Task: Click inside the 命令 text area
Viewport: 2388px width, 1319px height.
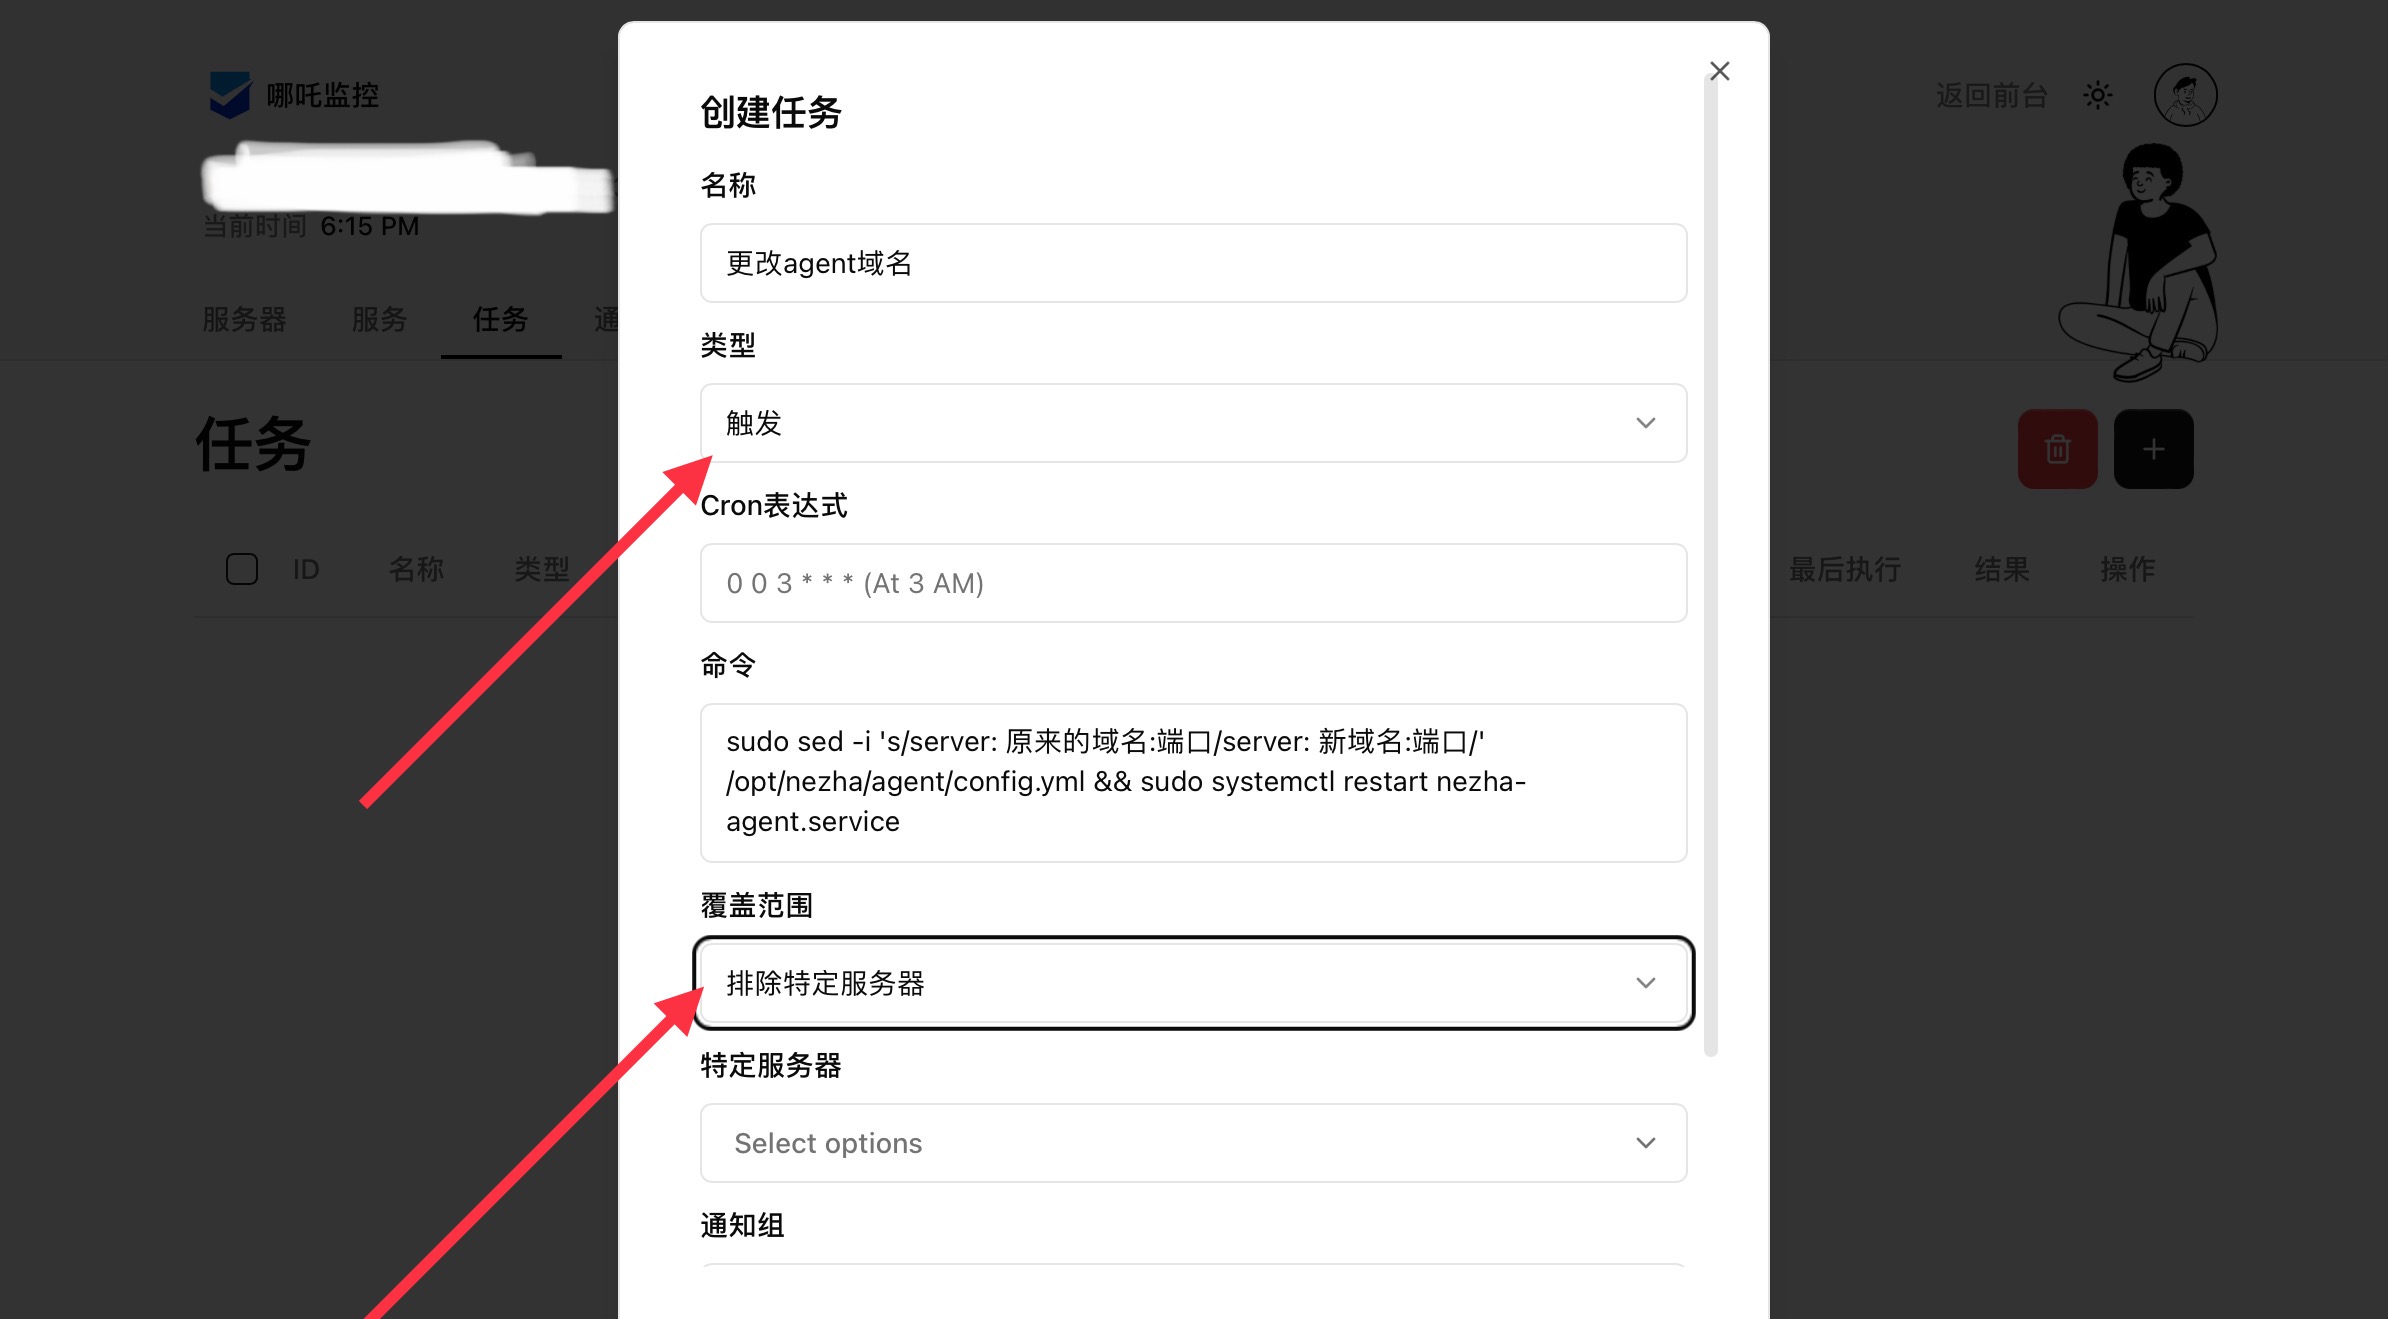Action: tap(1193, 783)
